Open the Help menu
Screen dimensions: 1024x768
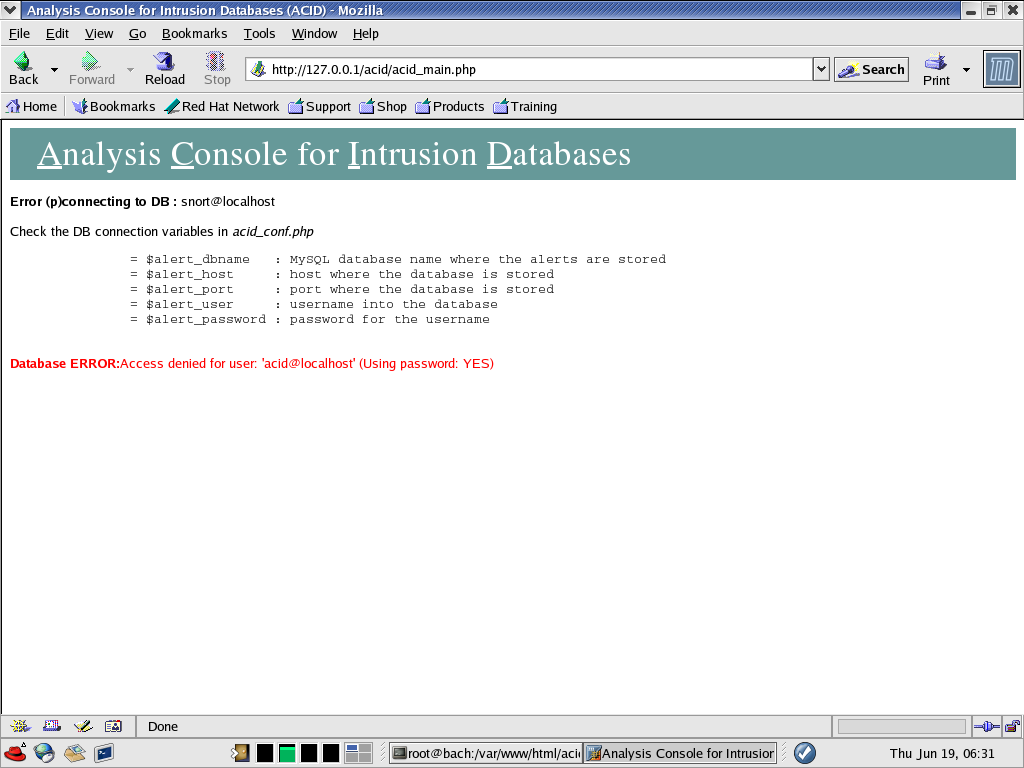click(365, 33)
